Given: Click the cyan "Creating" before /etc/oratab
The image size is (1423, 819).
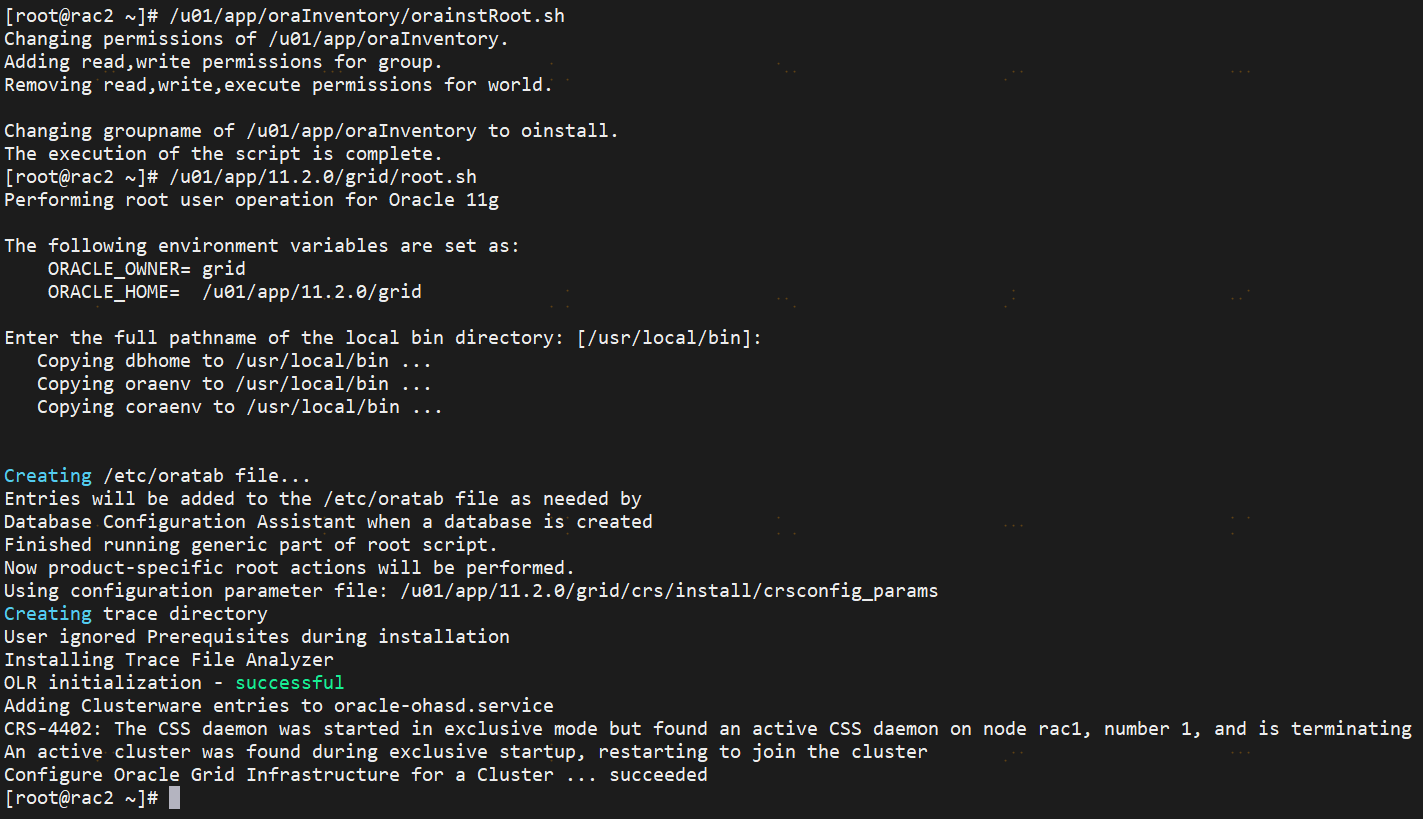Looking at the screenshot, I should click(48, 476).
